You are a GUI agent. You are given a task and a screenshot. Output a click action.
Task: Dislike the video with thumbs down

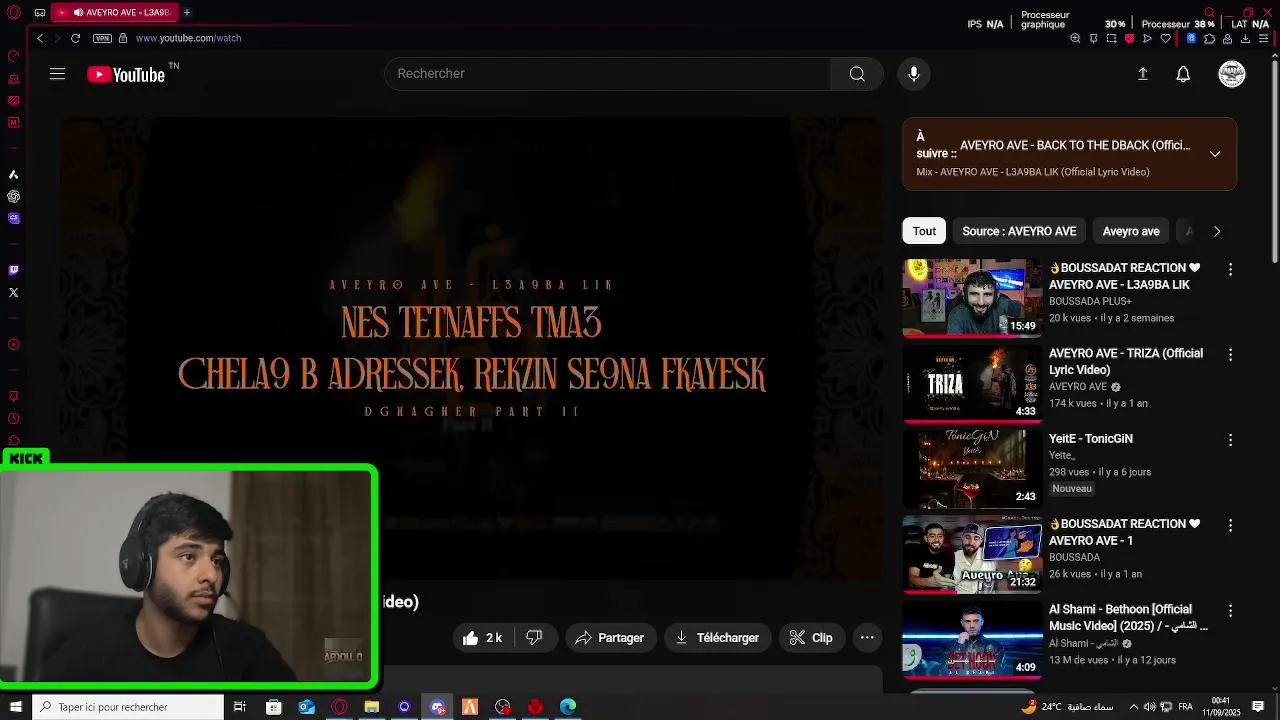[534, 638]
